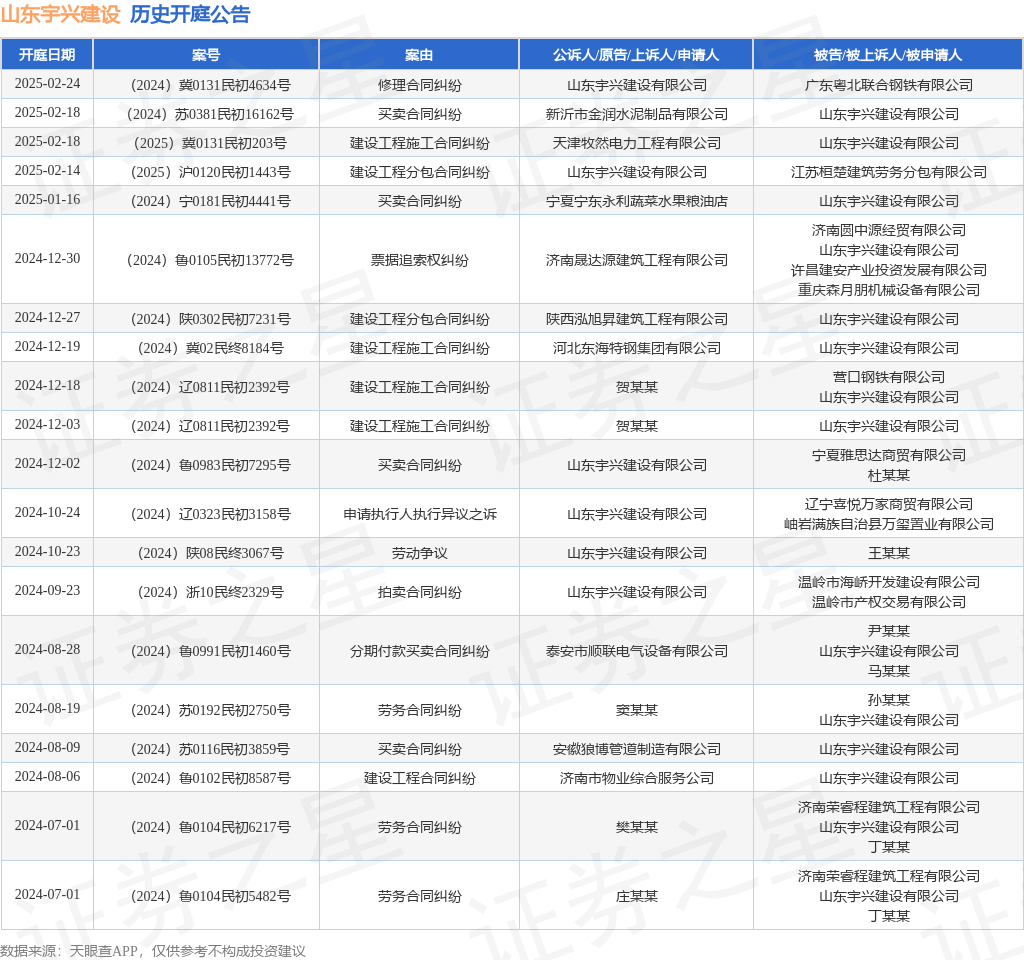Click plaintiff 泰安市顺联电气设备有限公司

637,652
